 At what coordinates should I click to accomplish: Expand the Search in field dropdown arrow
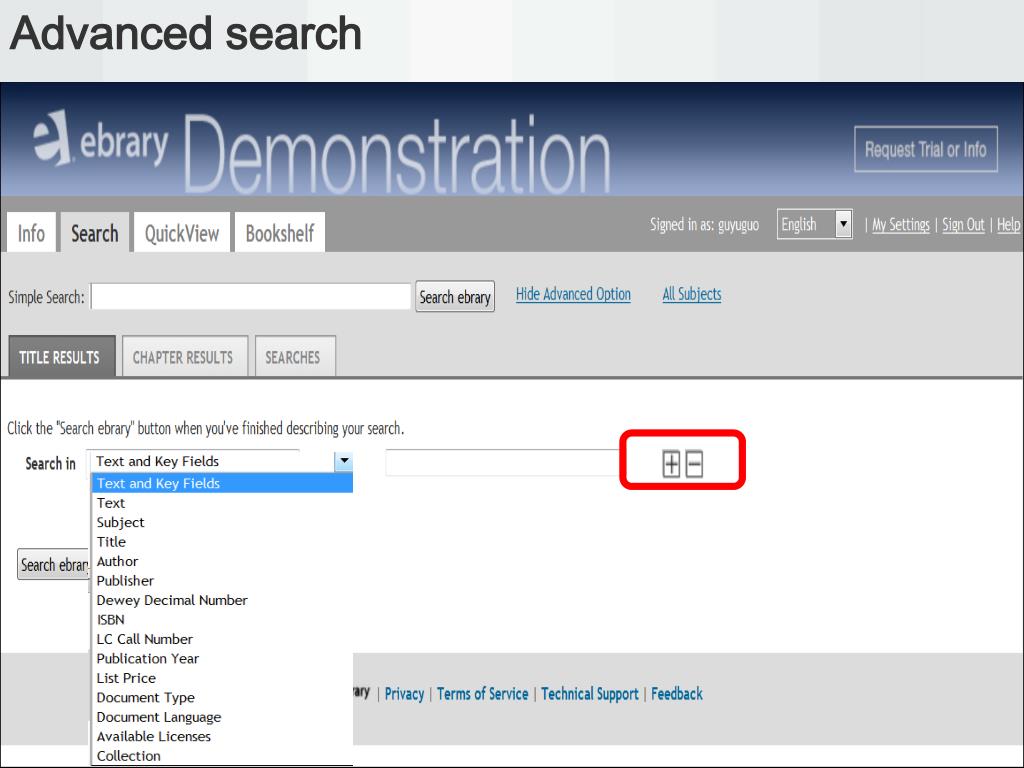click(344, 461)
